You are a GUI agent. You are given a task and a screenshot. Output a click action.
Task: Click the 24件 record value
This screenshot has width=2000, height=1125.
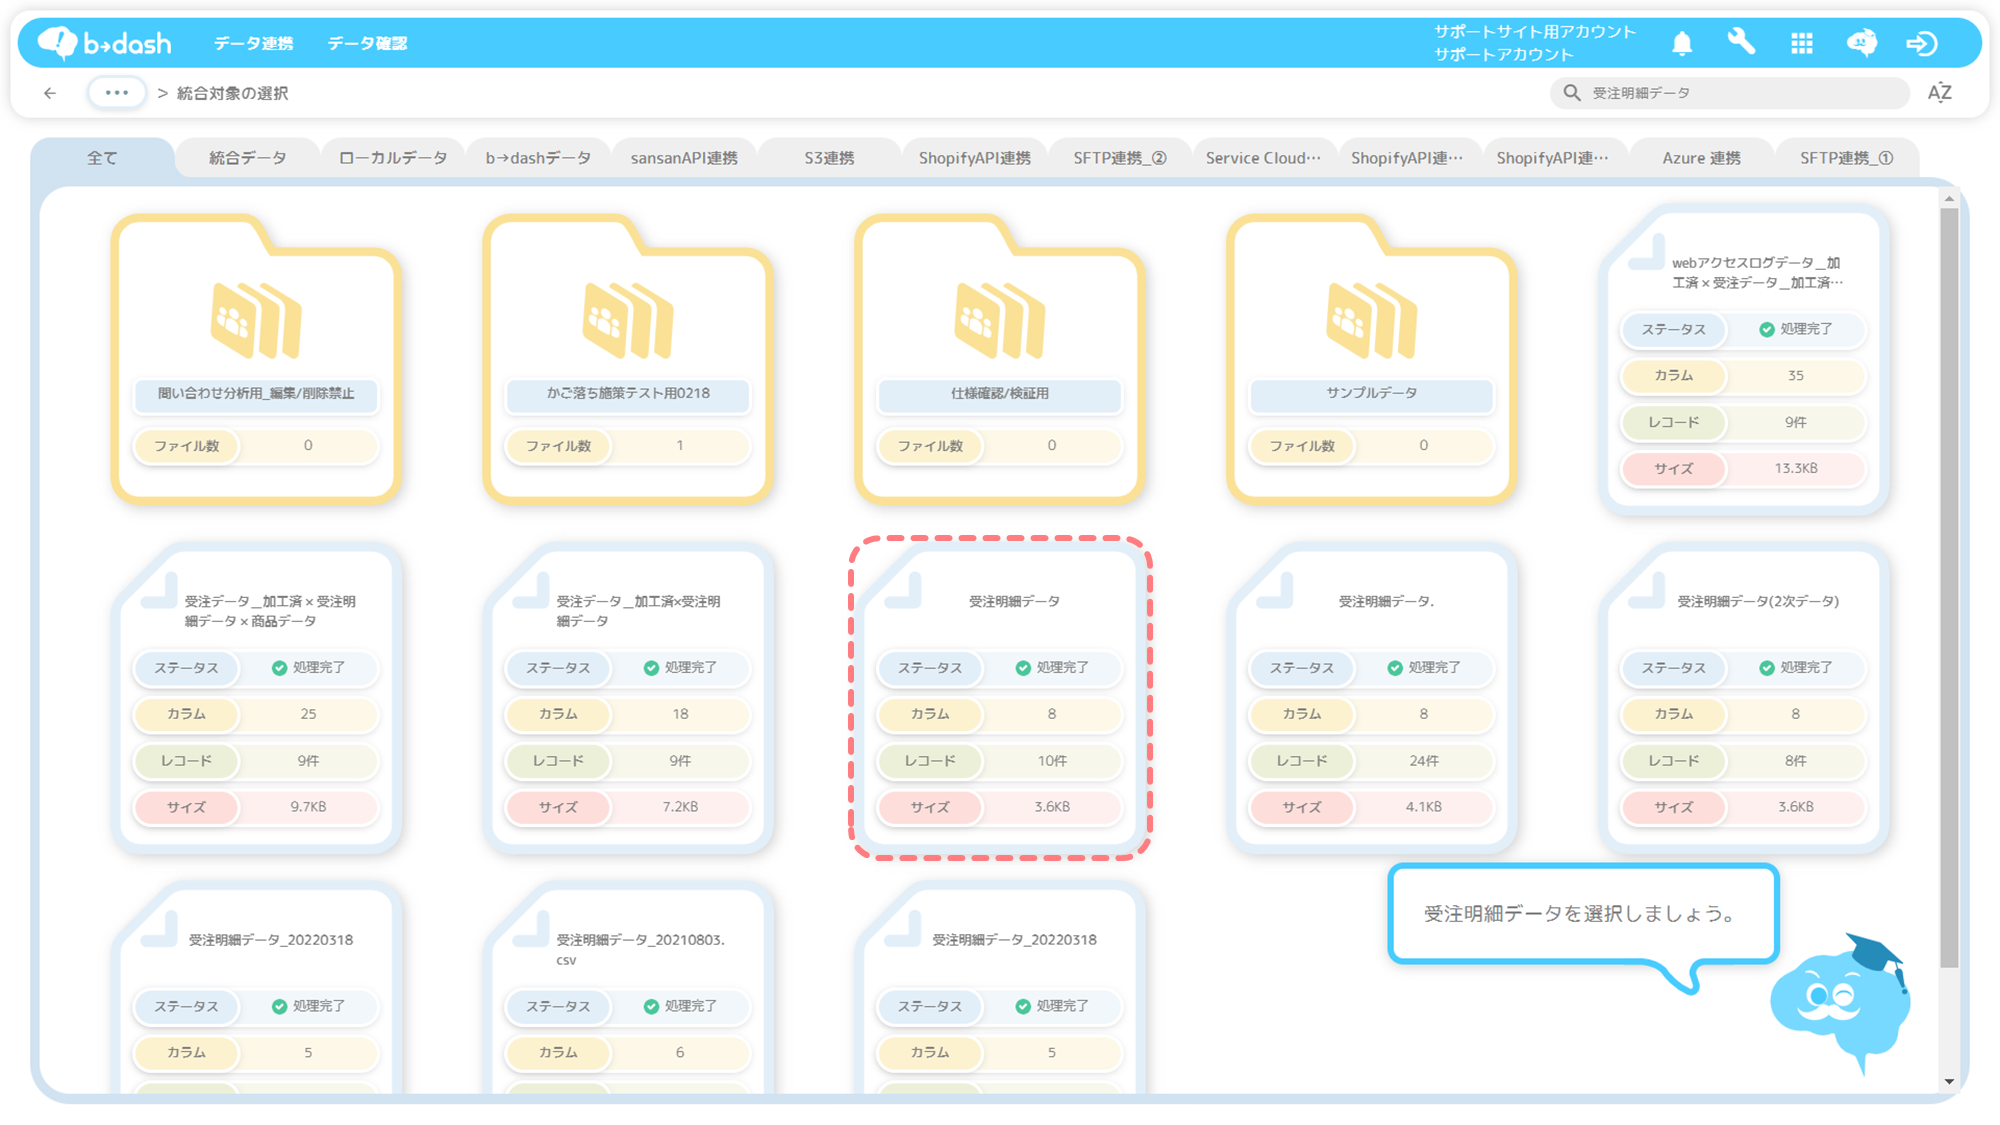click(x=1424, y=761)
